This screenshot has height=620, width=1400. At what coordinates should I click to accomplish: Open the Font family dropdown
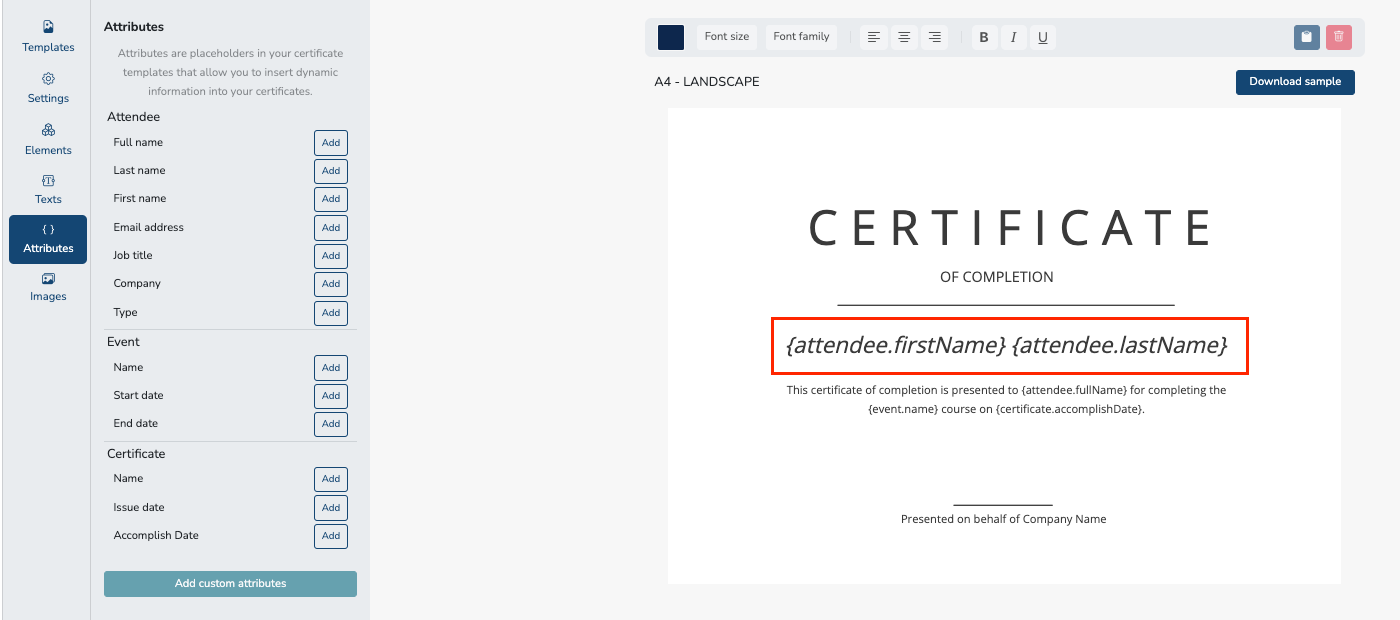(801, 37)
